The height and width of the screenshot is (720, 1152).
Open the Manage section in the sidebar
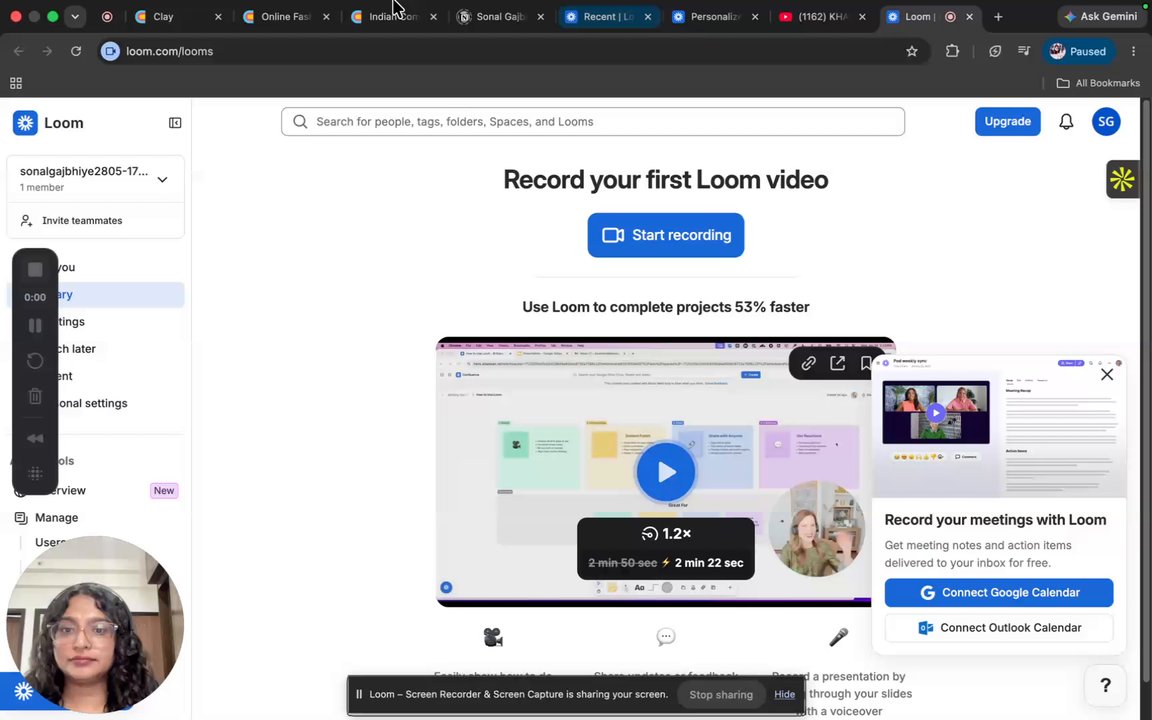[56, 517]
